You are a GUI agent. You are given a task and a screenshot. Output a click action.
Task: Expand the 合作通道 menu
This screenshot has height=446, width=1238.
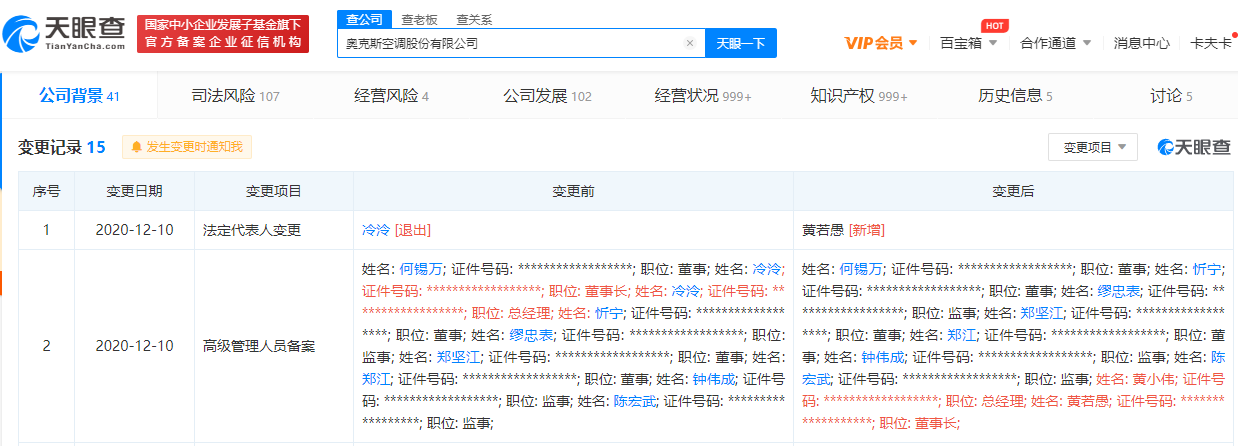point(1055,43)
